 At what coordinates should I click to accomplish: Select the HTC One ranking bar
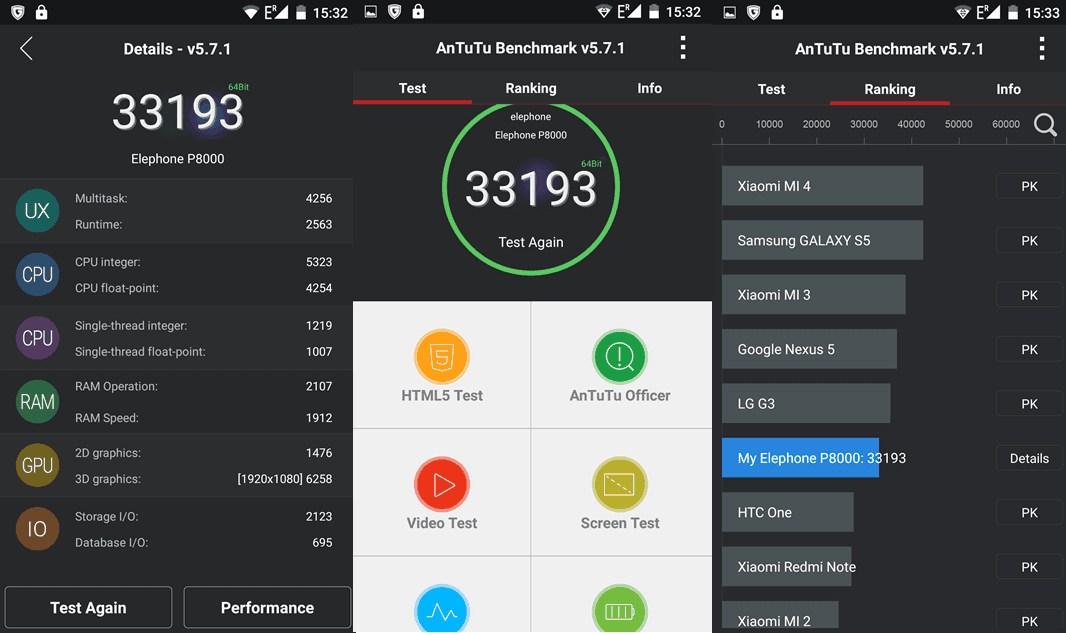point(787,512)
